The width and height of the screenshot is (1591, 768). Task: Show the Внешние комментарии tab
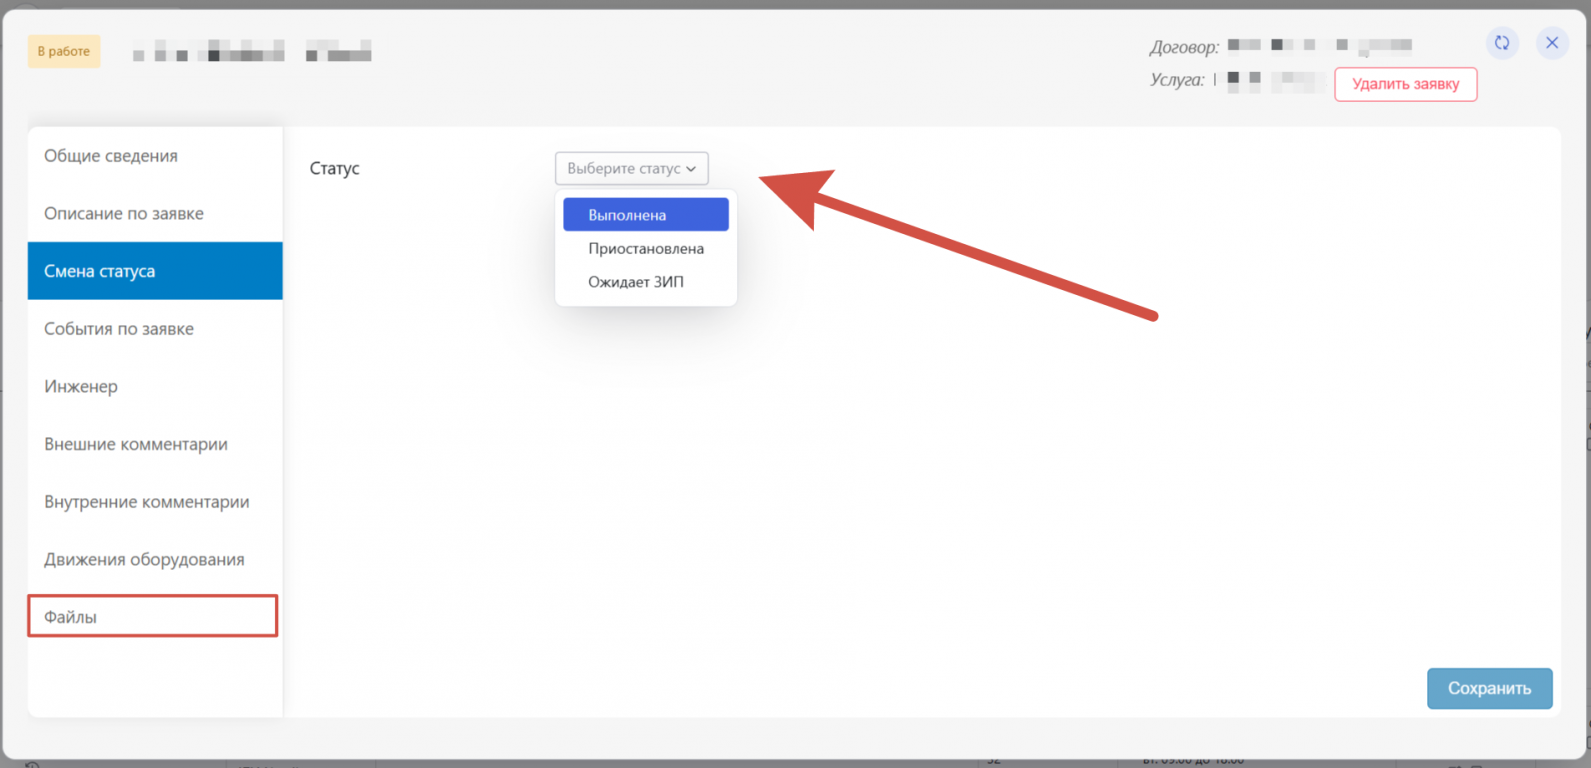pos(136,444)
